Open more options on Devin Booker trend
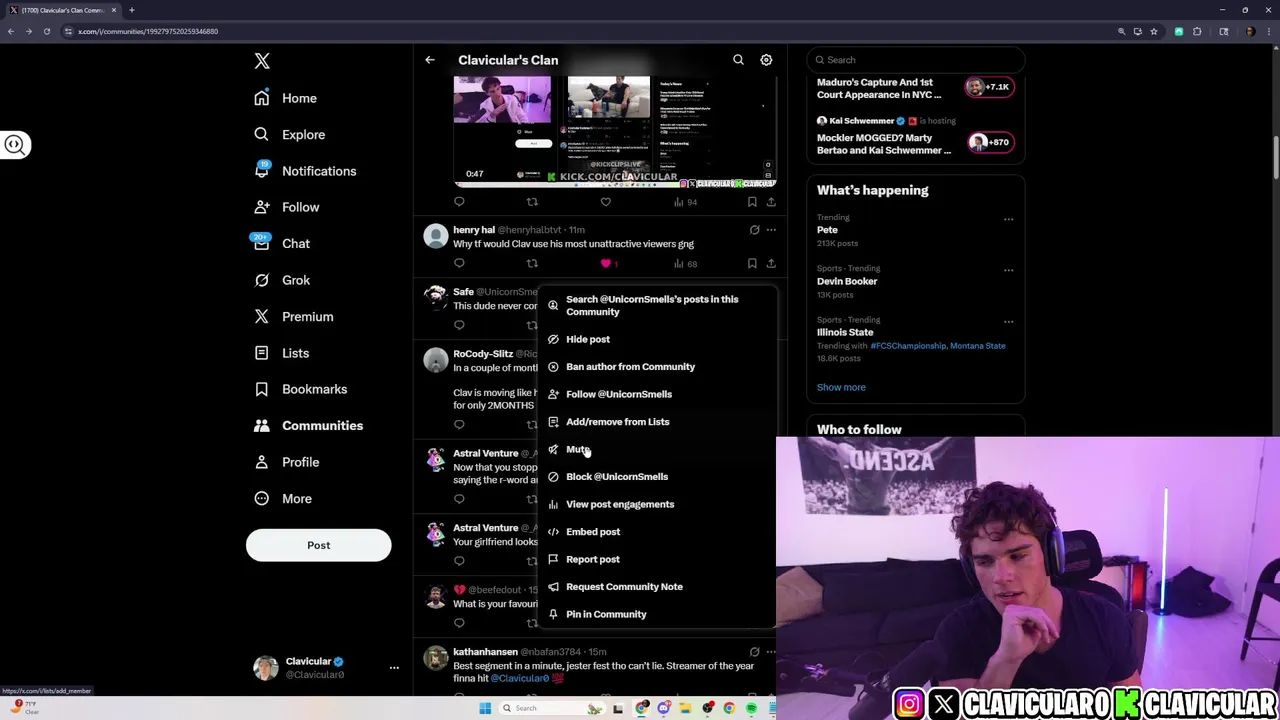 [1008, 270]
